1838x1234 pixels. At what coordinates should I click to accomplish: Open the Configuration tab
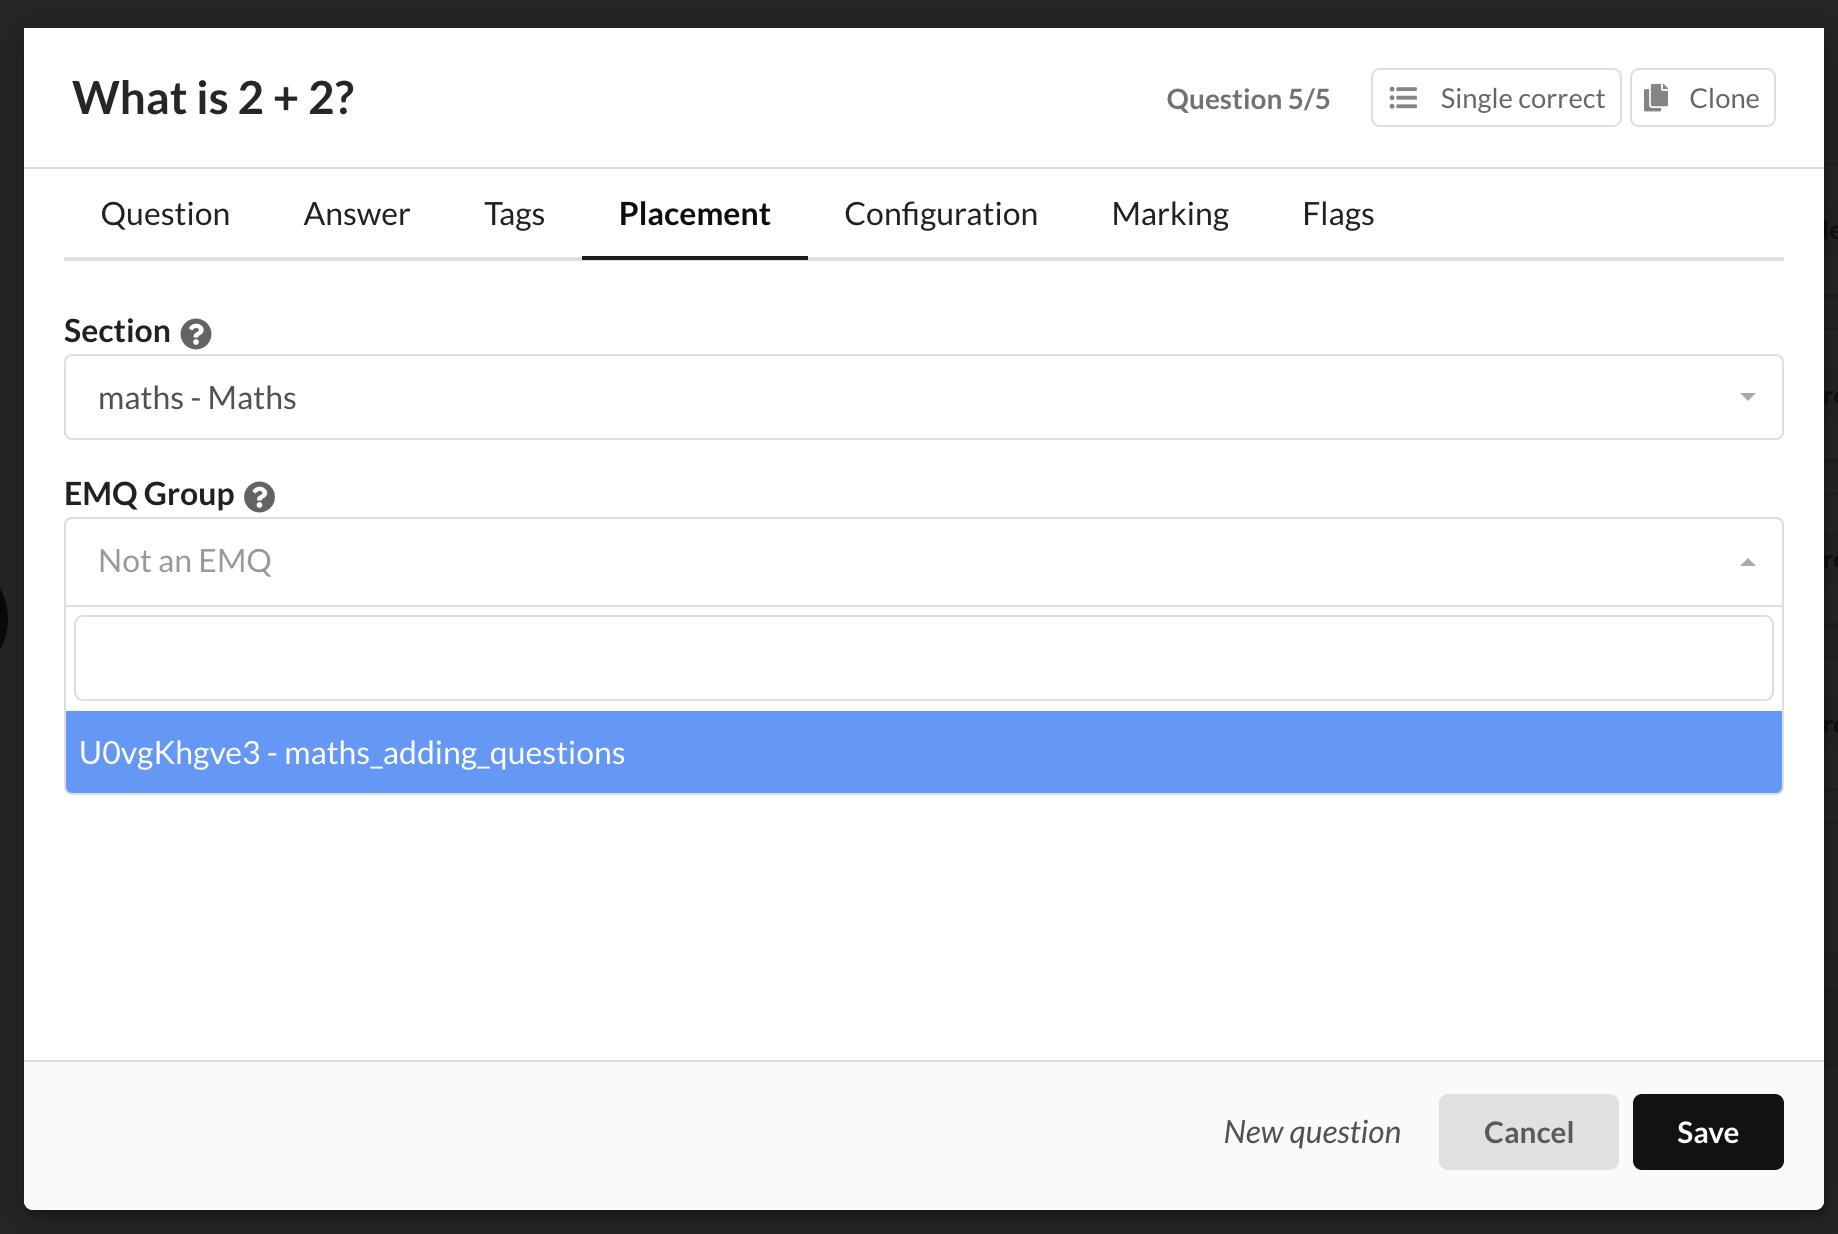pos(940,214)
